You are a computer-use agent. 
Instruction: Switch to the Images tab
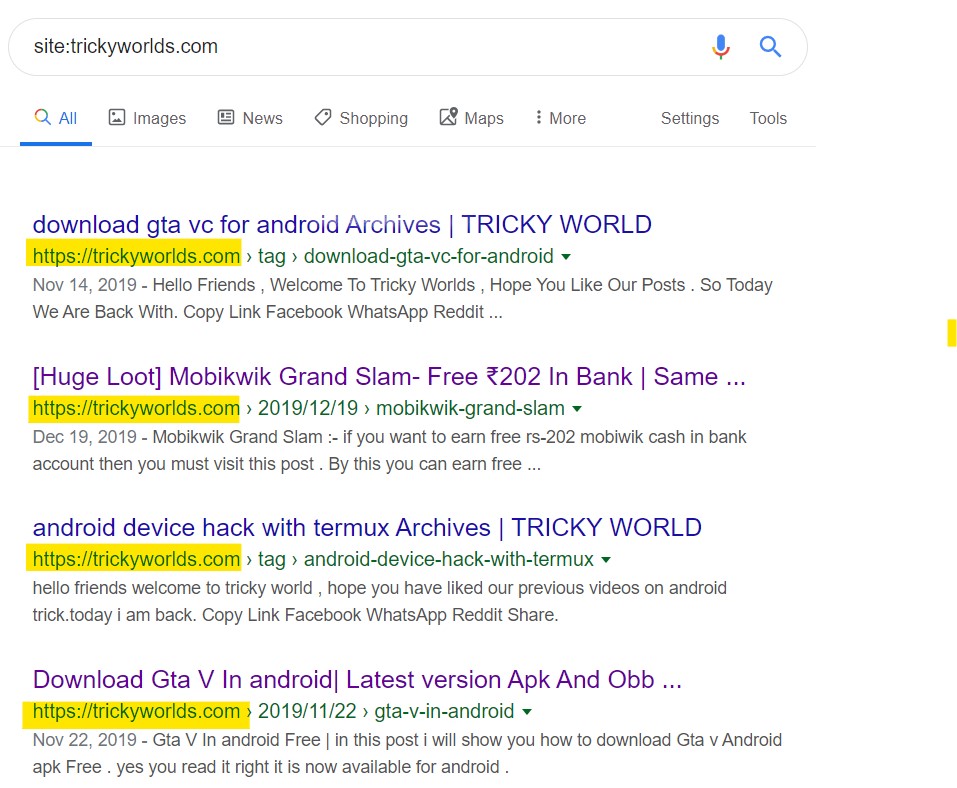pos(147,118)
